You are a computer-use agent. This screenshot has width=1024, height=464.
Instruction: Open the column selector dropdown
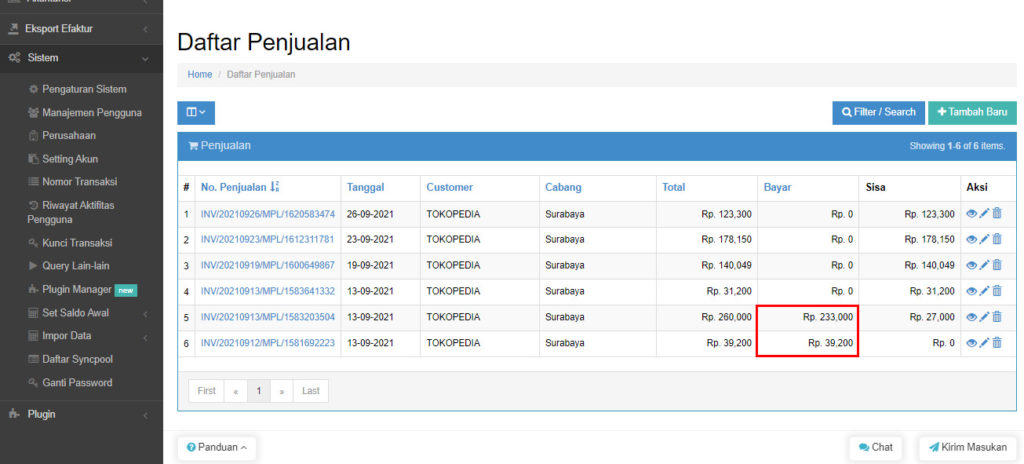(x=196, y=113)
